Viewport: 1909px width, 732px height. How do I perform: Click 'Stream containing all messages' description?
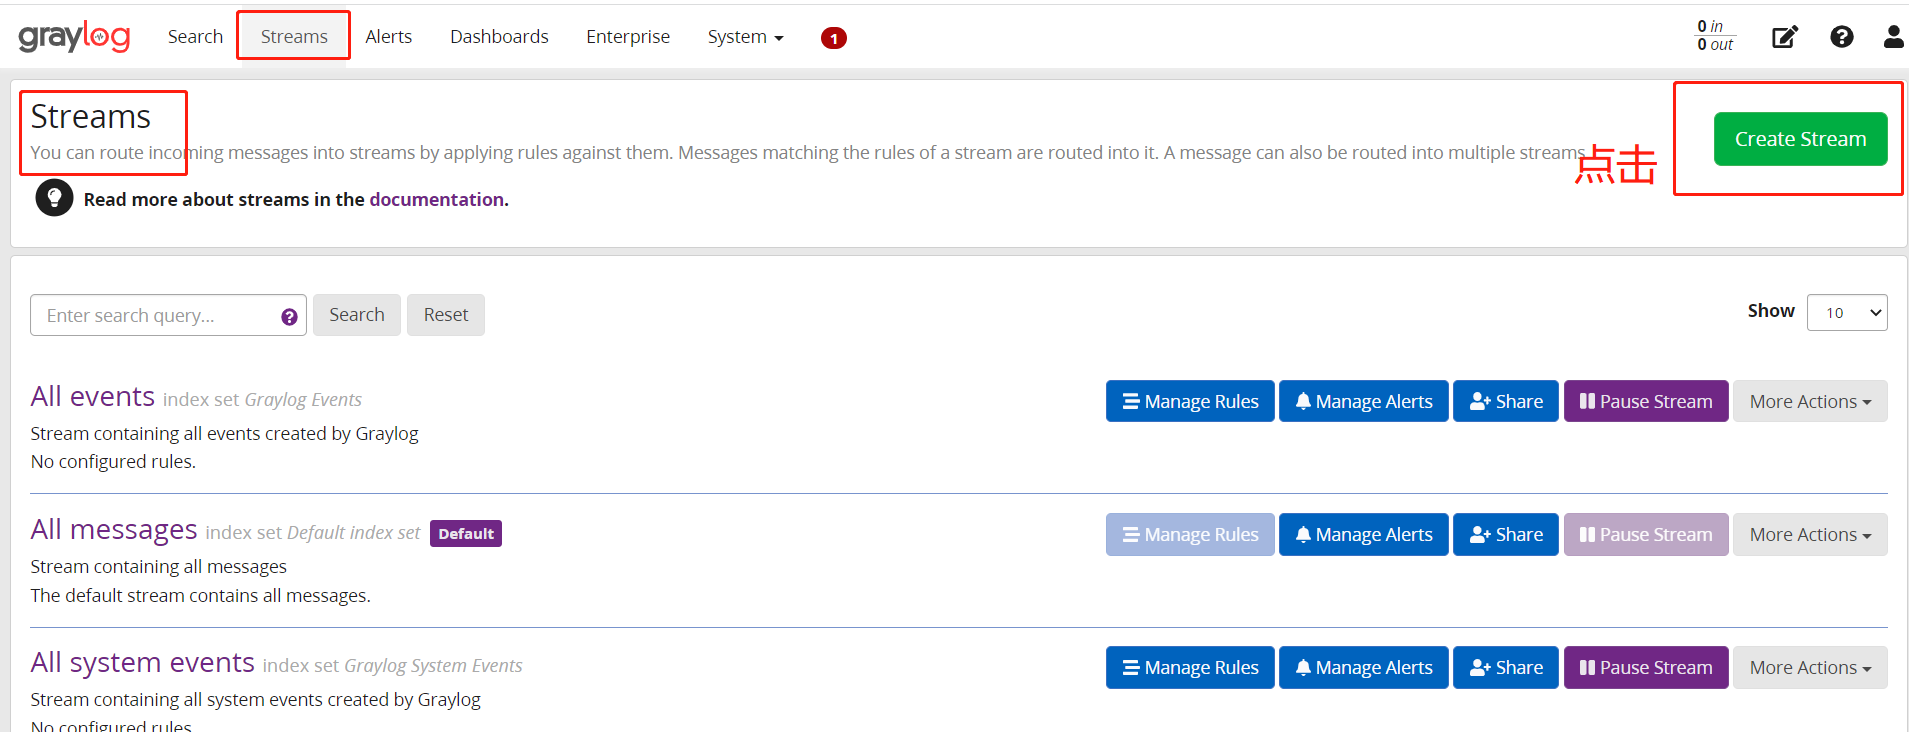(158, 567)
